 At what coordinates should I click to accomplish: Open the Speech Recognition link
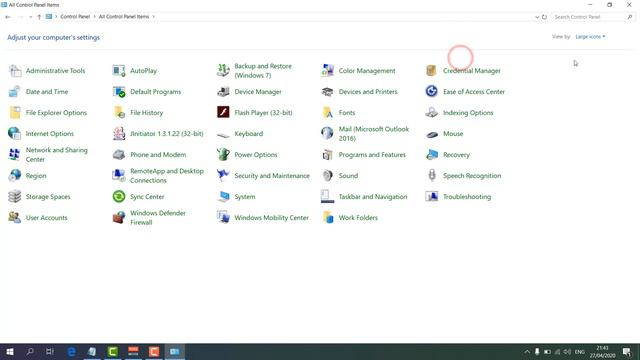pyautogui.click(x=472, y=176)
